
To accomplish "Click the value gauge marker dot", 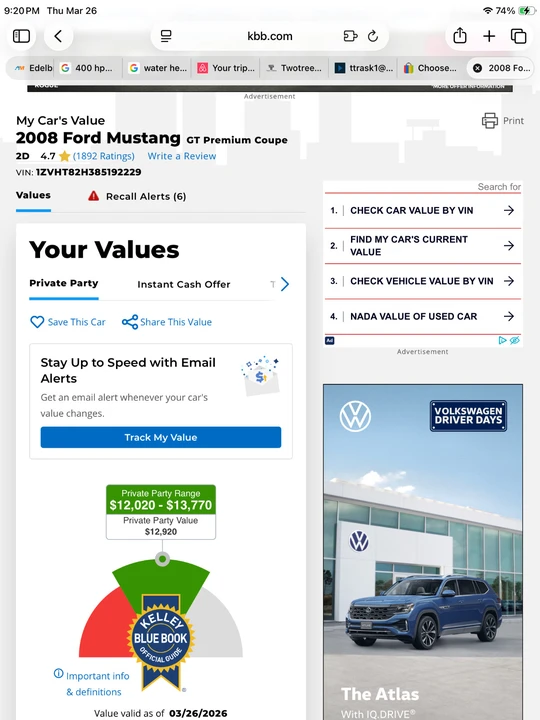I will click(162, 559).
